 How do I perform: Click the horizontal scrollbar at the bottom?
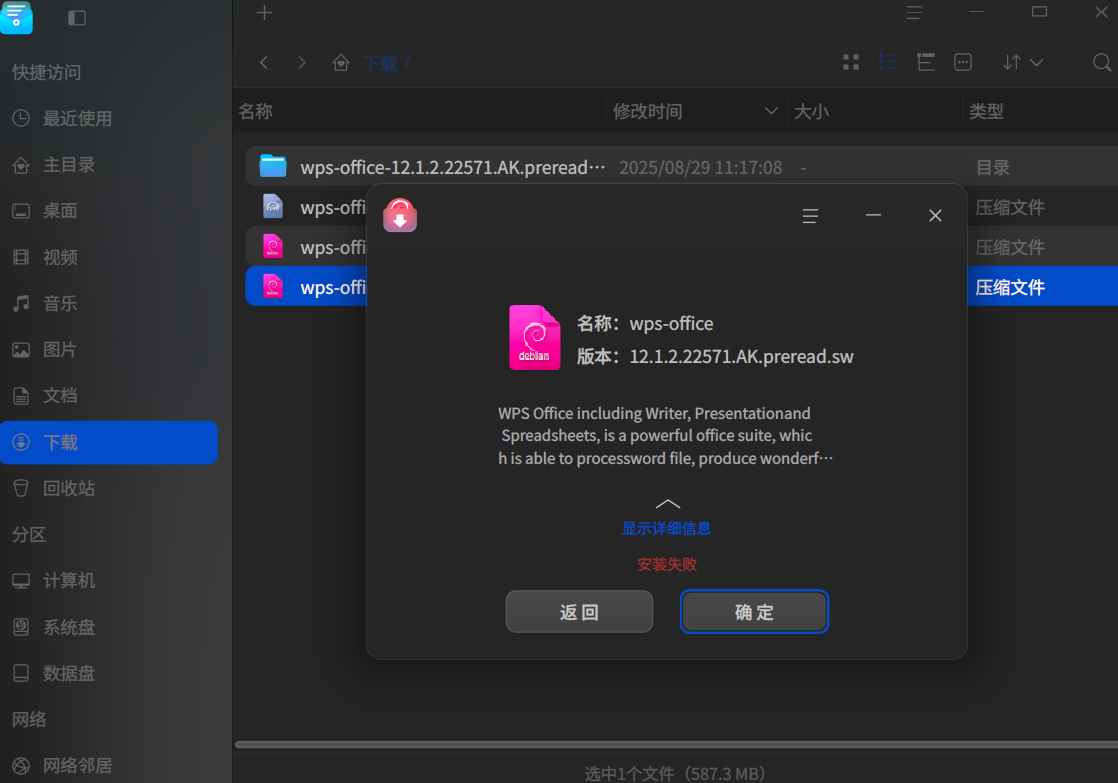(676, 744)
